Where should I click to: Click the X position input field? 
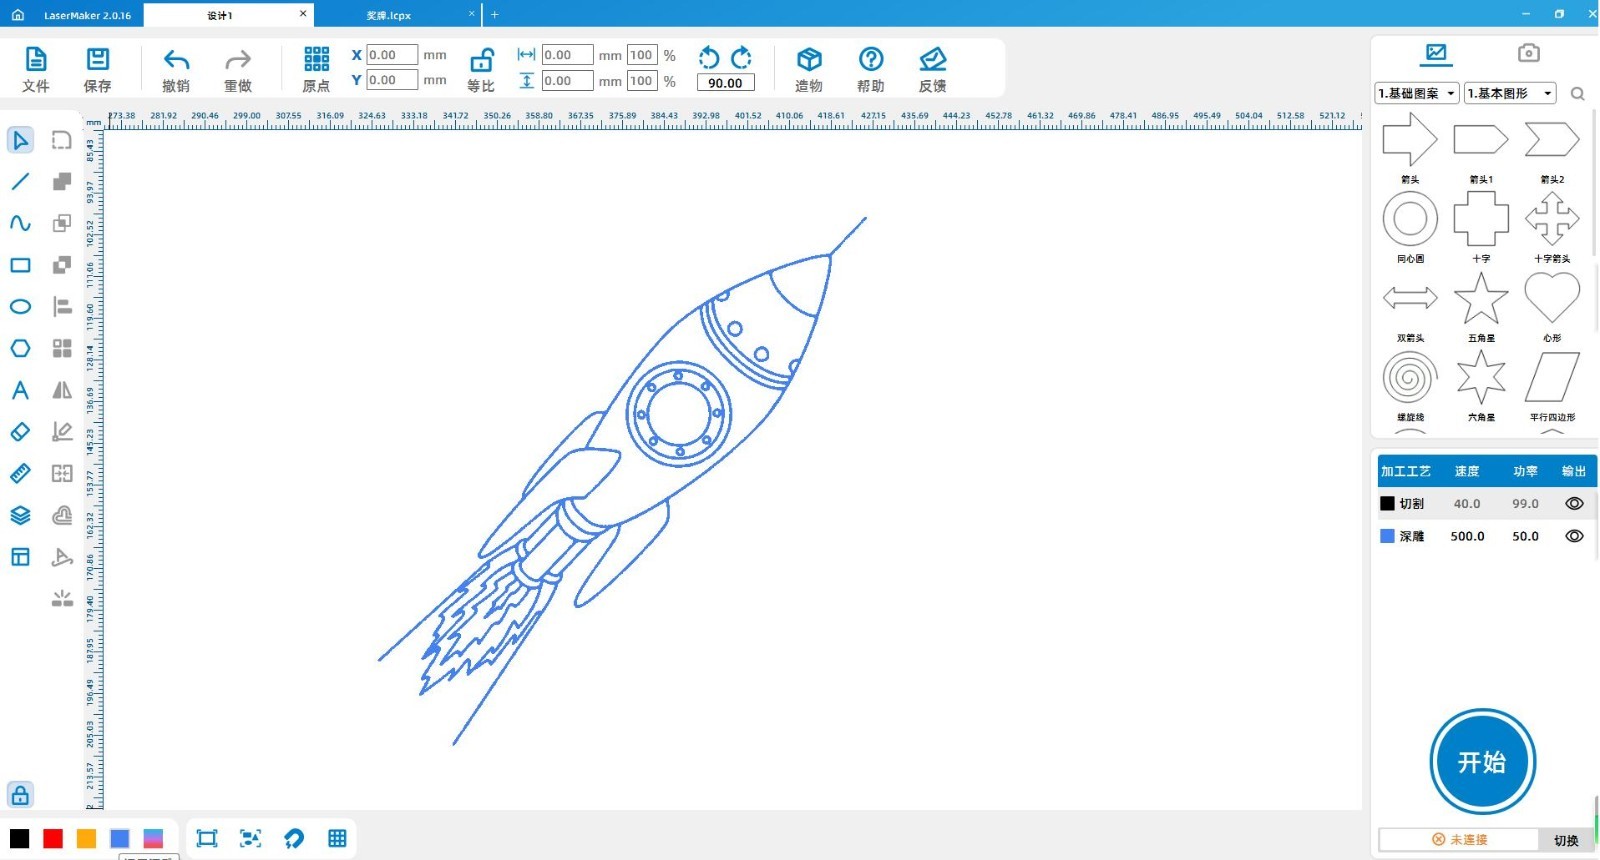click(x=391, y=55)
